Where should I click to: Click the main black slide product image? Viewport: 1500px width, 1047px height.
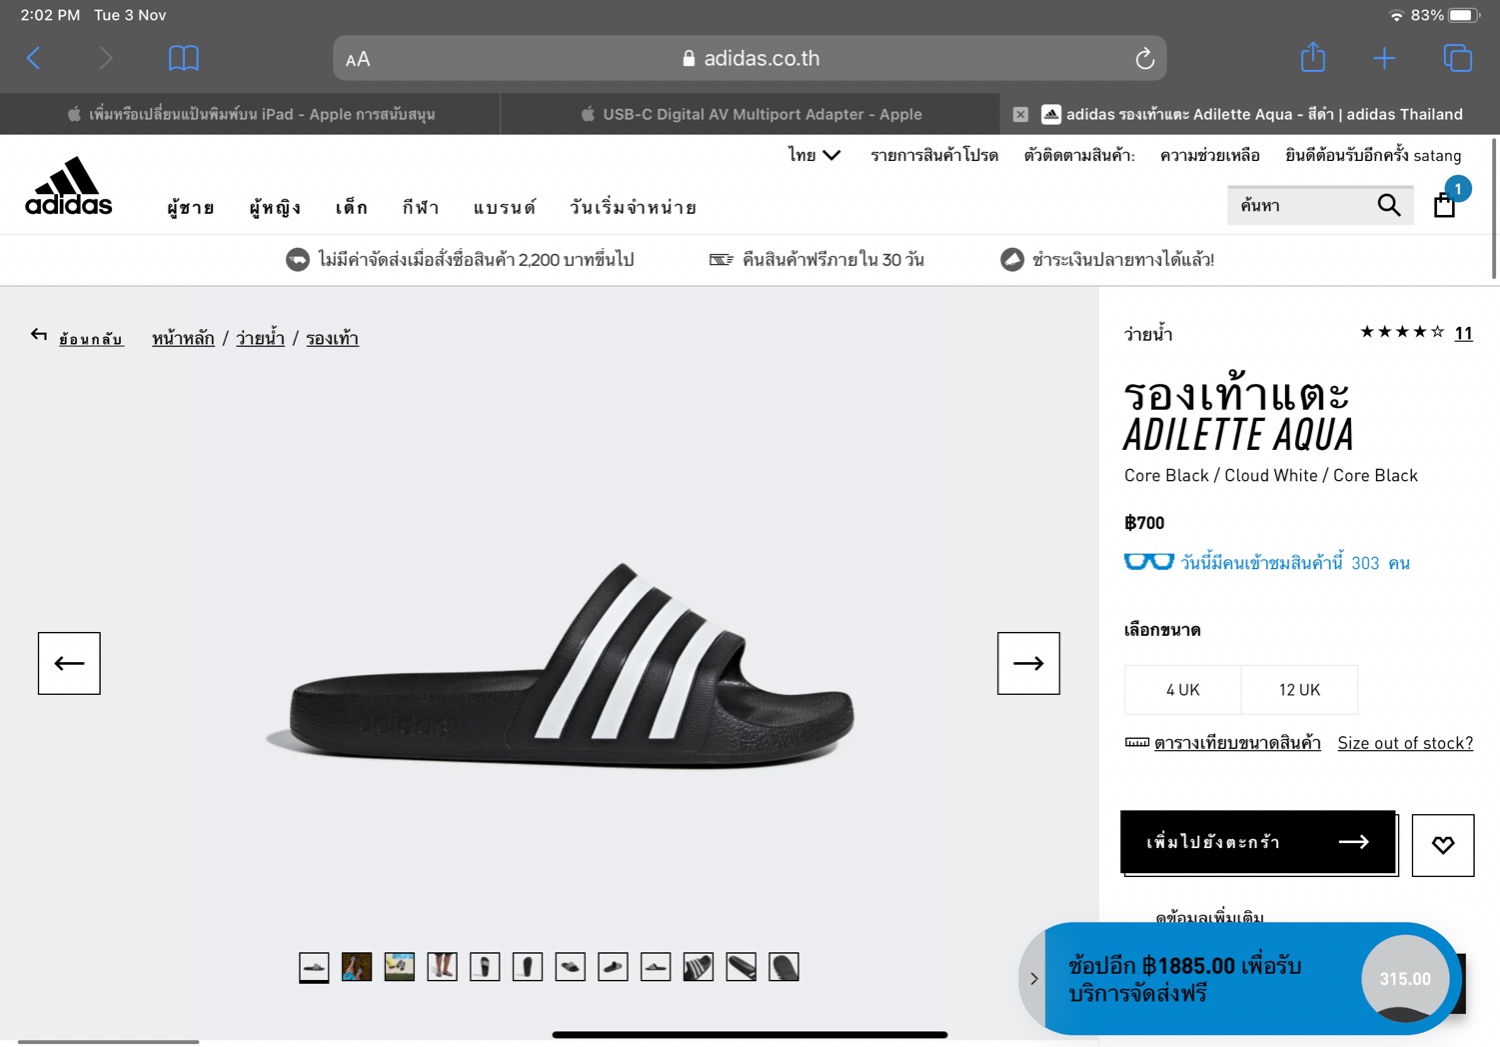pyautogui.click(x=560, y=665)
